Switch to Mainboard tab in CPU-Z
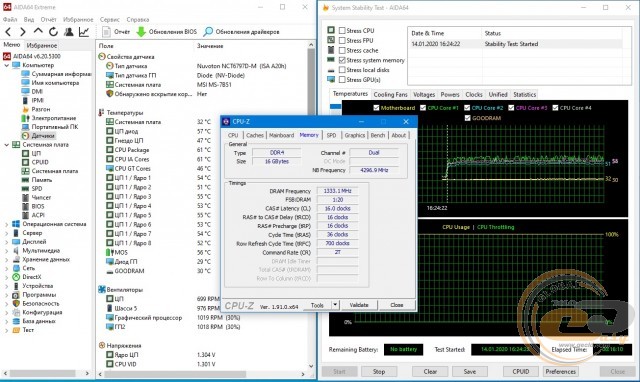This screenshot has height=382, width=640. click(281, 135)
